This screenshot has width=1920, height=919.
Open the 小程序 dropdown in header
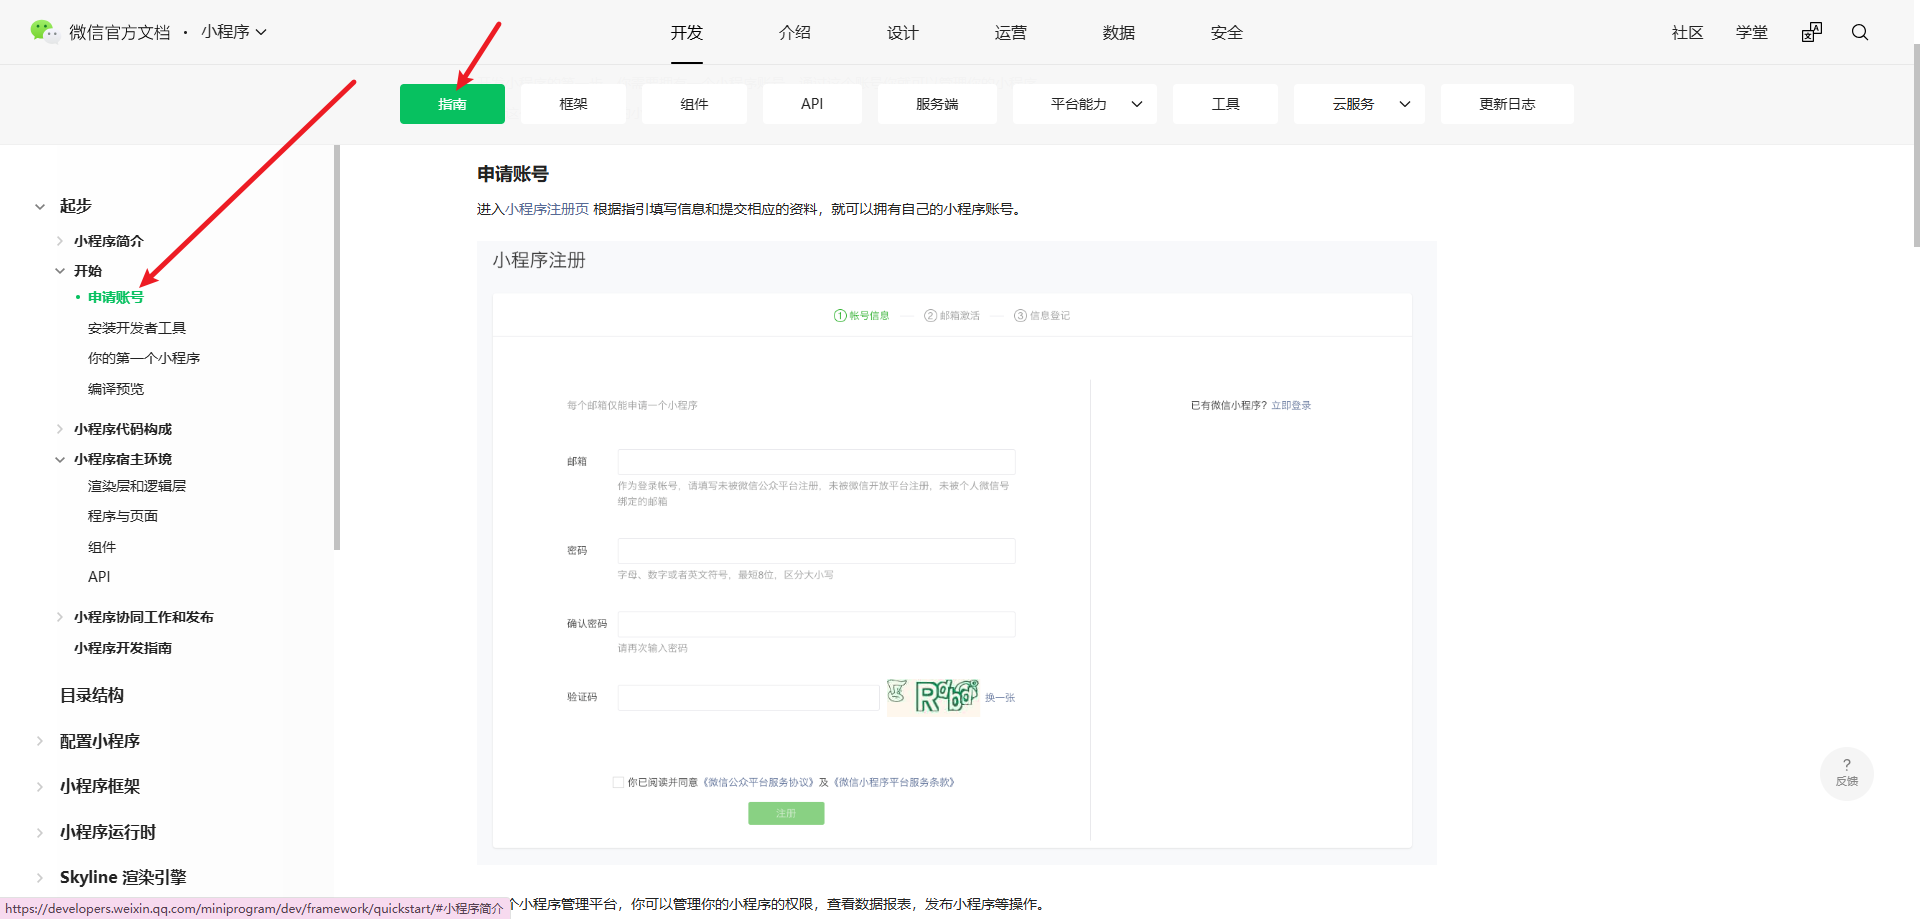[234, 32]
